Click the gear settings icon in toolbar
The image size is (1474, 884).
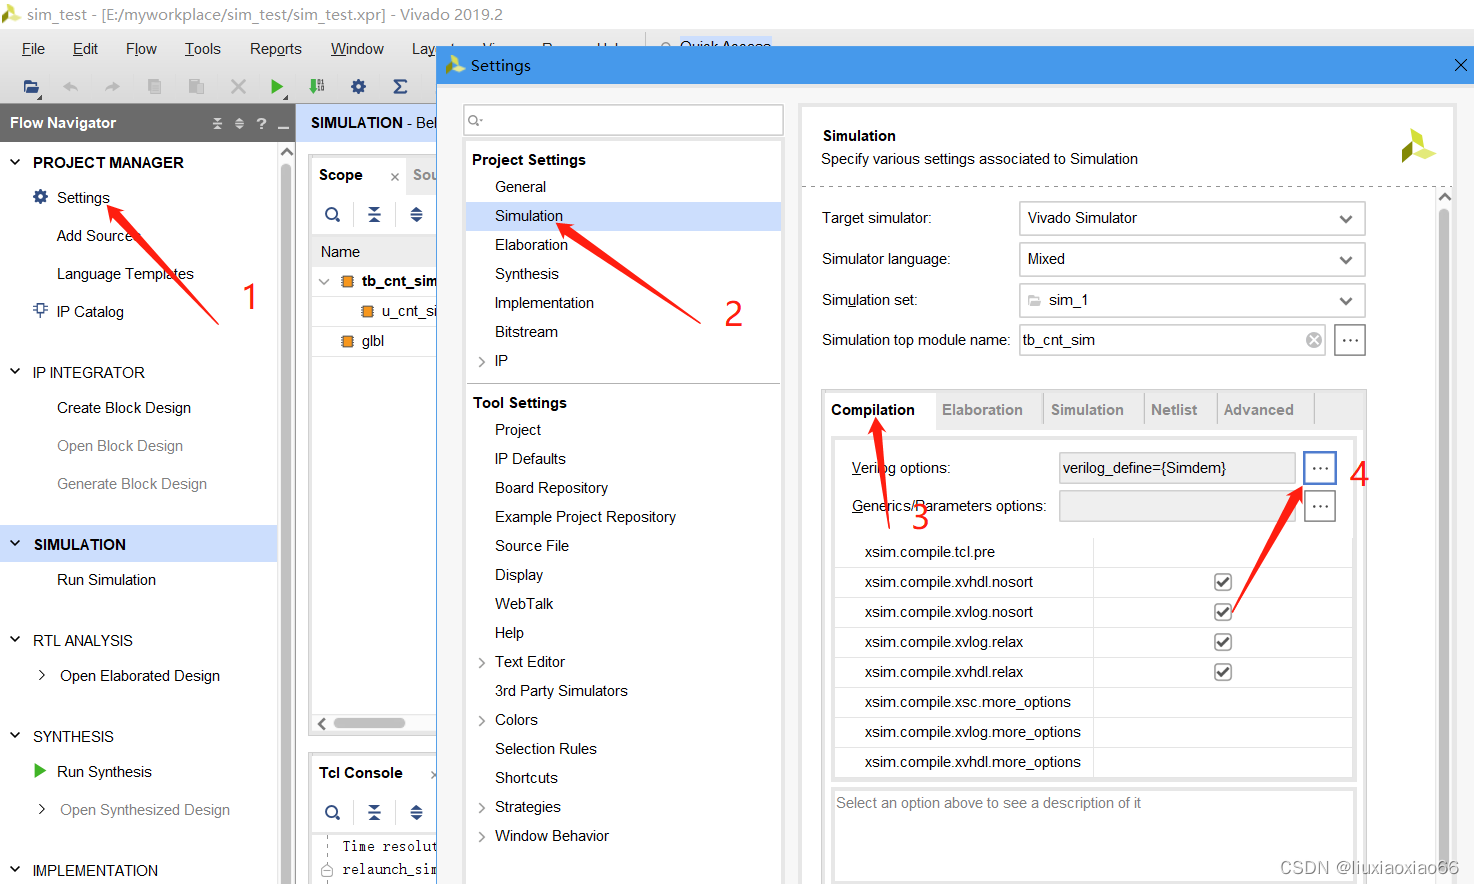click(x=358, y=87)
